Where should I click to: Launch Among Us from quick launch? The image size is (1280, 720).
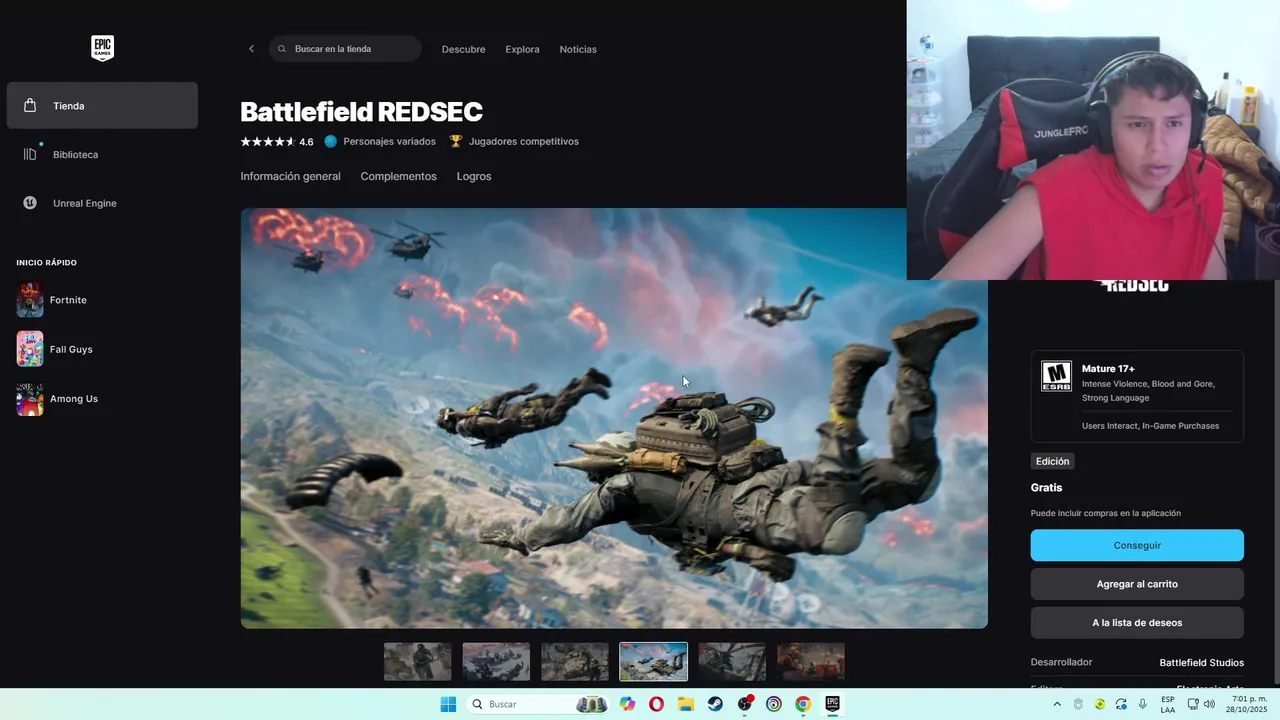coord(102,399)
